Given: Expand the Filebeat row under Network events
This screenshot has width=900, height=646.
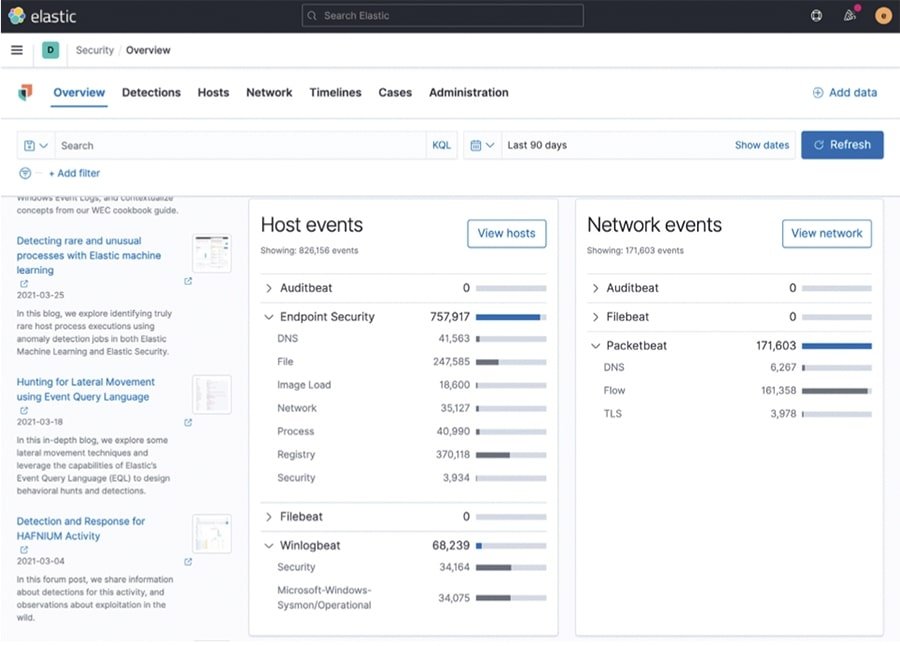Looking at the screenshot, I should [597, 317].
